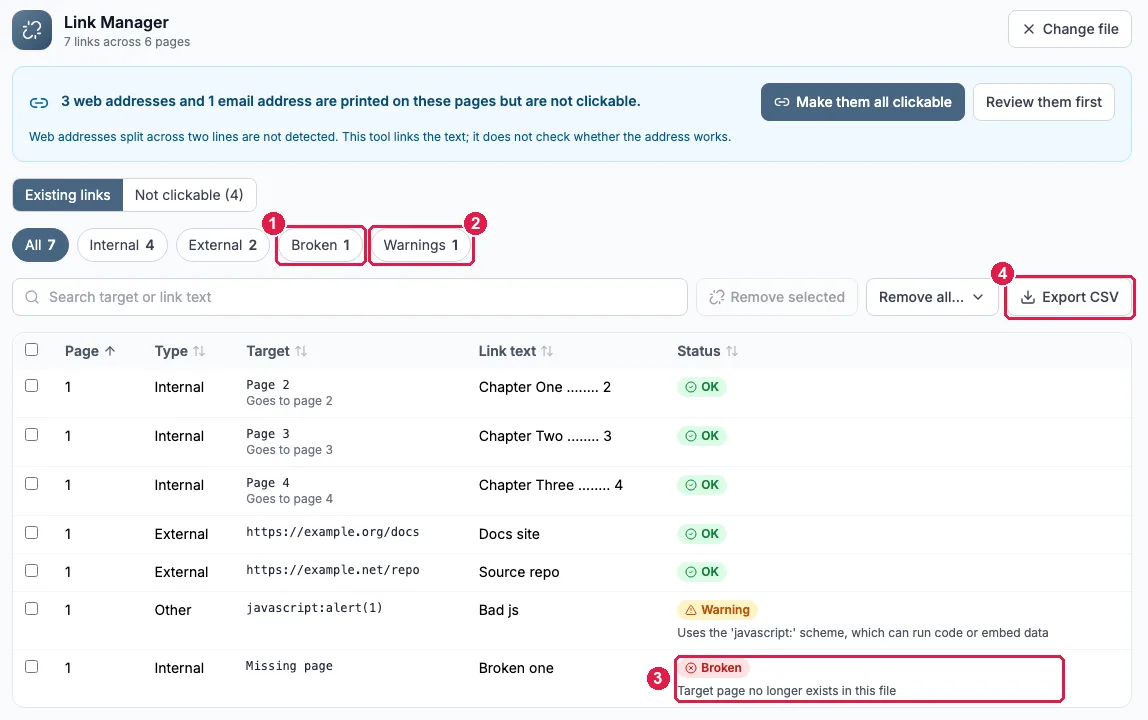Viewport: 1148px width, 720px height.
Task: Click Target page no longer exists message
Action: click(x=786, y=691)
